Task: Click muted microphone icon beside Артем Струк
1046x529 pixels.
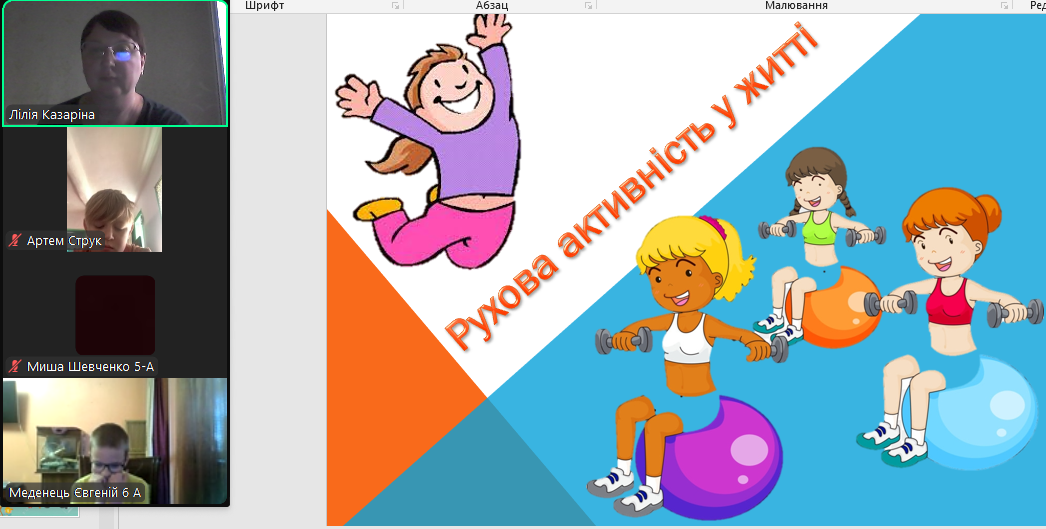Action: tap(15, 240)
